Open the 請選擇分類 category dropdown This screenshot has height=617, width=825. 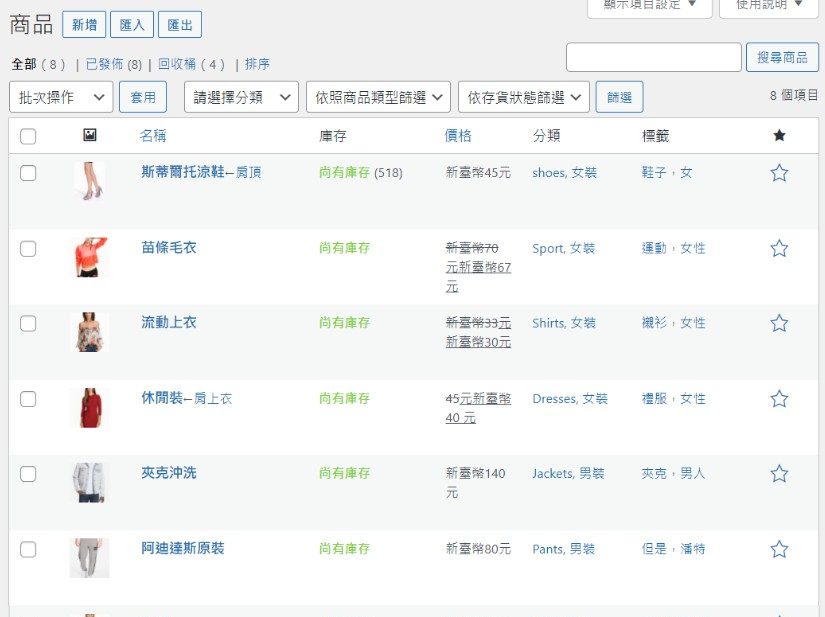tap(241, 97)
